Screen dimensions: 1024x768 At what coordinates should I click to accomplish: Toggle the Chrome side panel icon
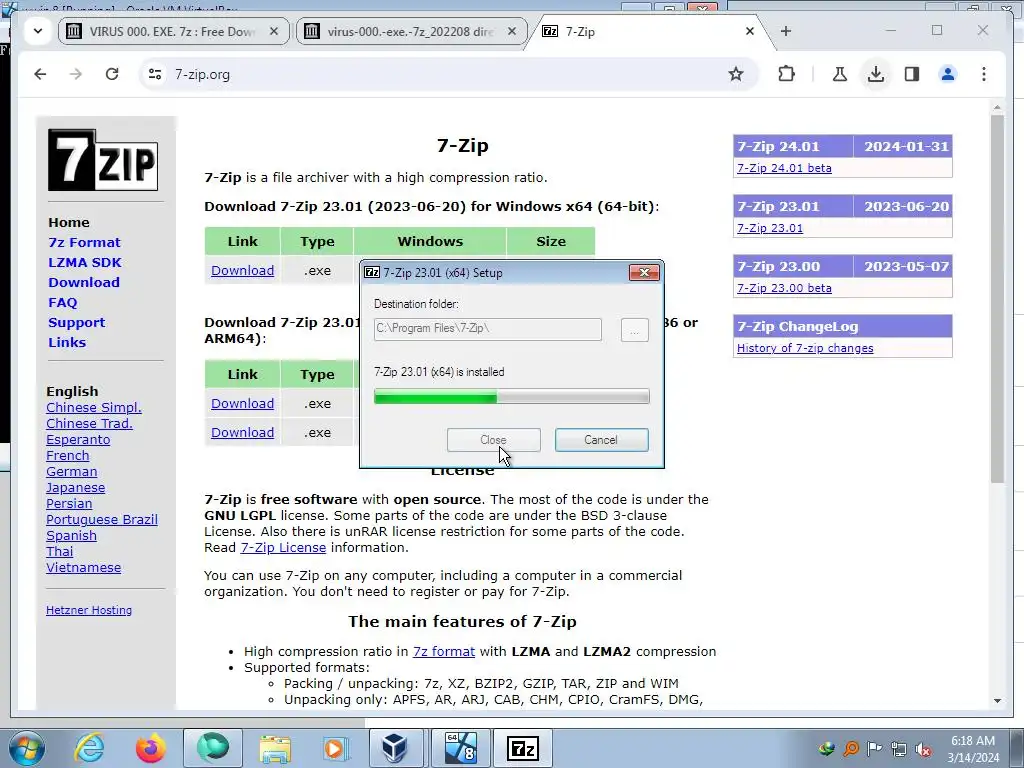(912, 74)
